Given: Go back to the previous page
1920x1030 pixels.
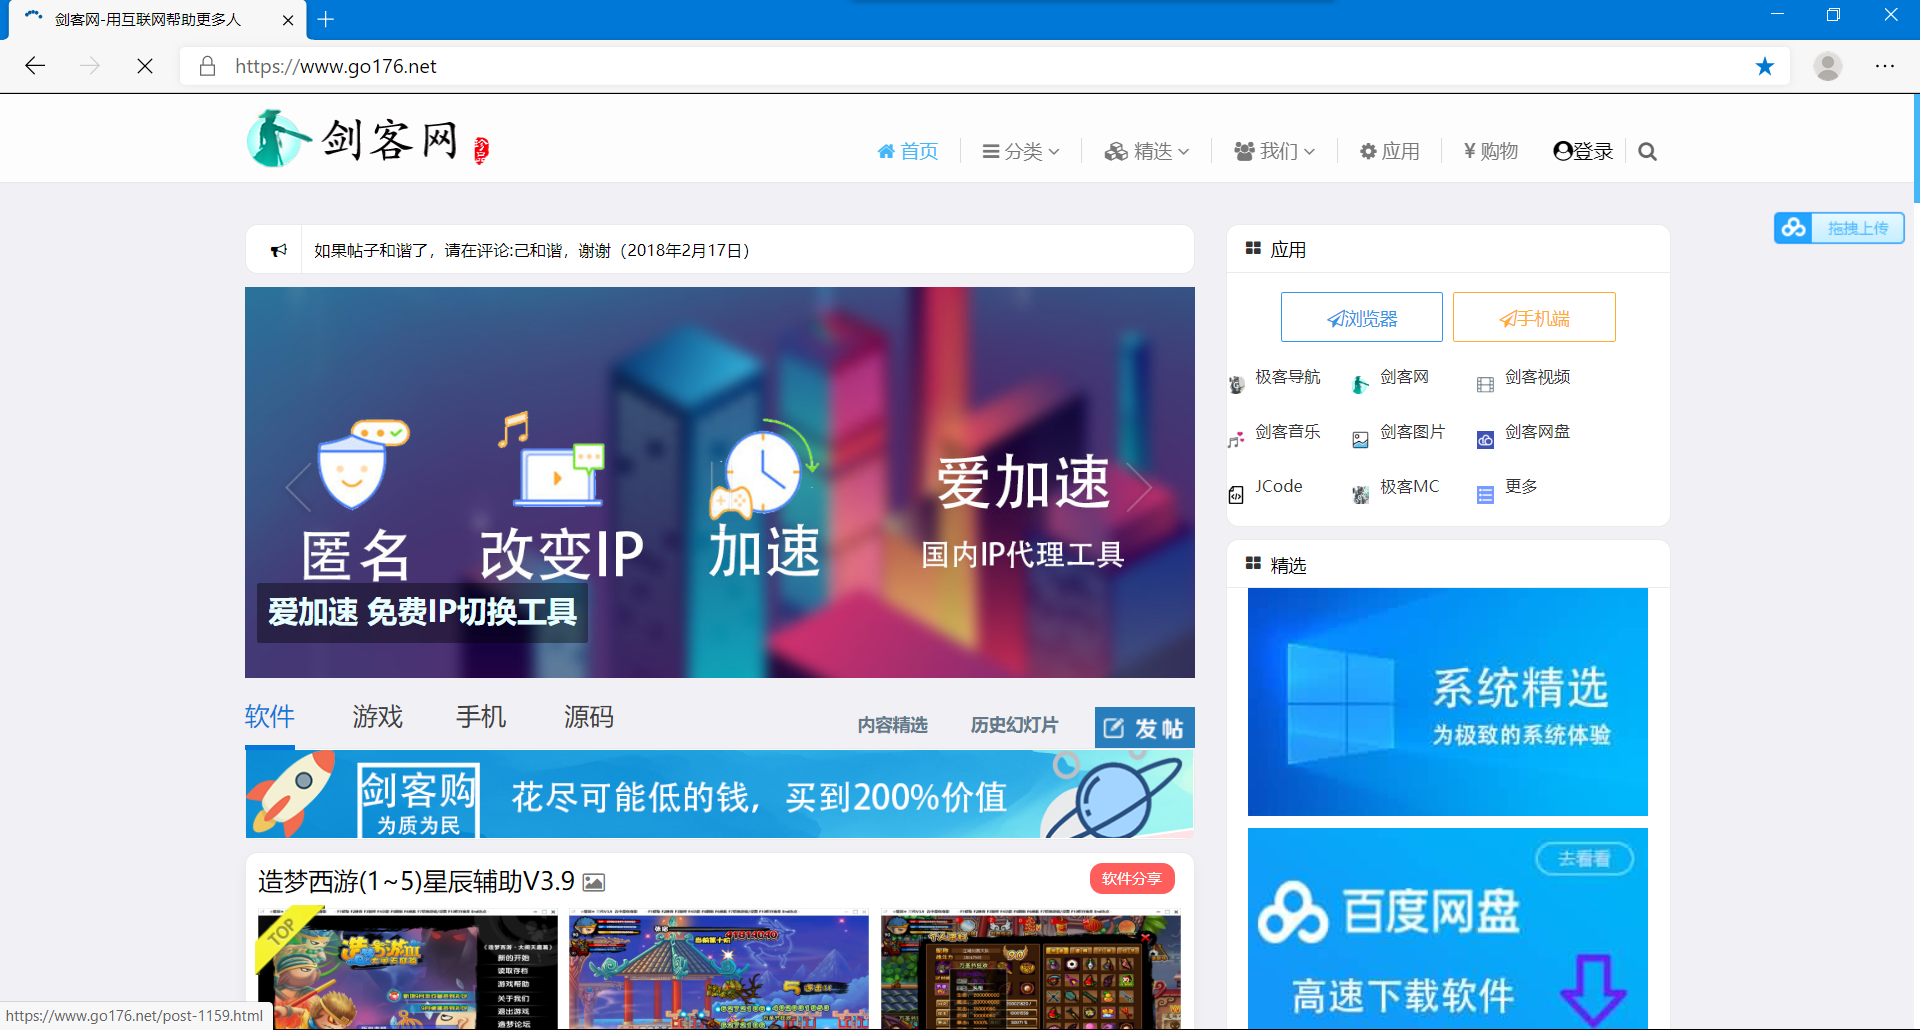Looking at the screenshot, I should [x=35, y=66].
